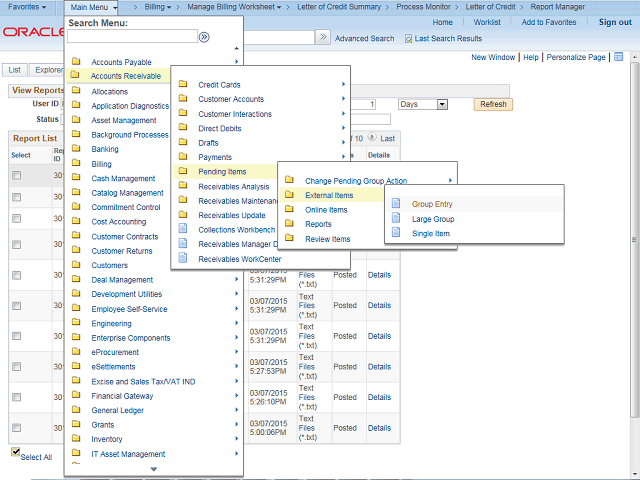Screen dimensions: 640x480
Task: Open the Online Items submenu entry
Action: [x=326, y=210]
